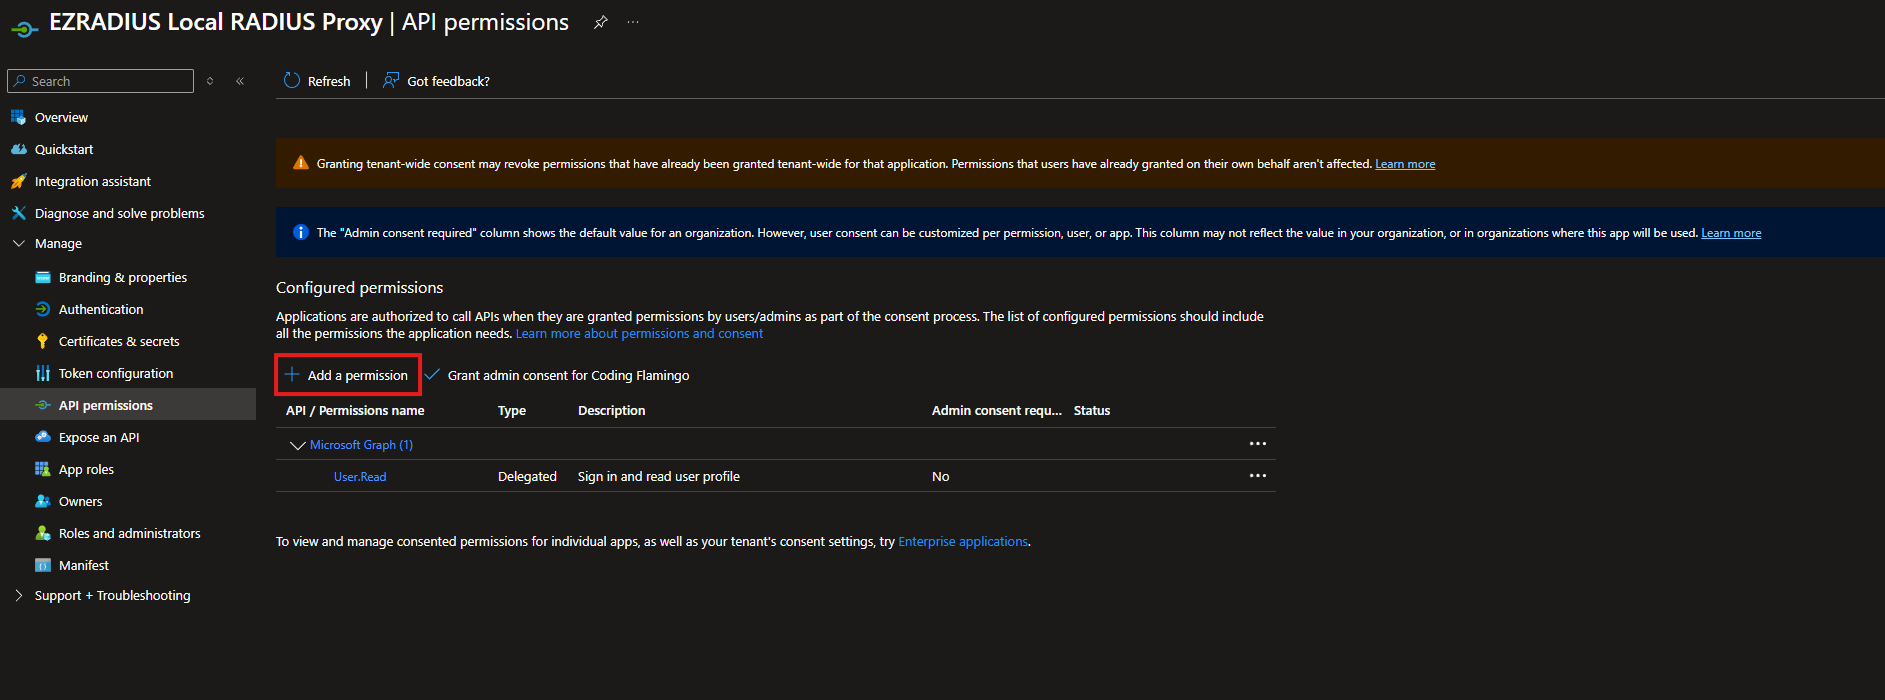Grant admin consent for Coding Flamingo
The height and width of the screenshot is (700, 1885).
(x=557, y=375)
